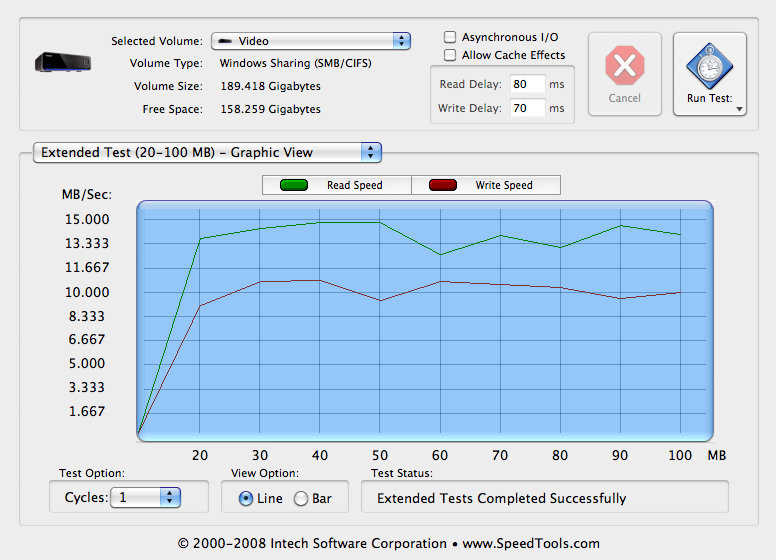776x560 pixels.
Task: Click the red Cancel X icon
Action: [624, 67]
